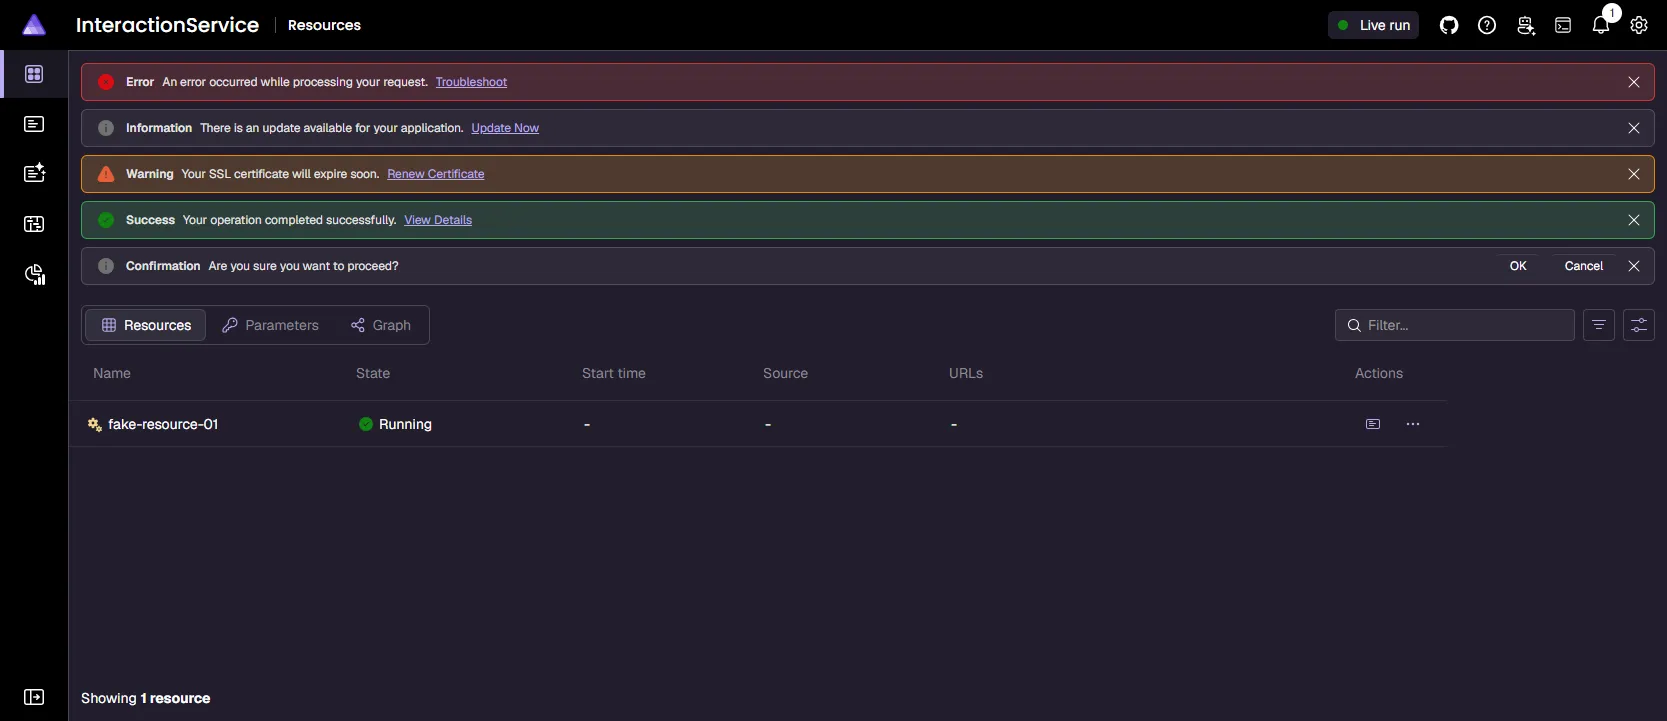Open console logs icon for fake-resource-01

pos(1373,424)
